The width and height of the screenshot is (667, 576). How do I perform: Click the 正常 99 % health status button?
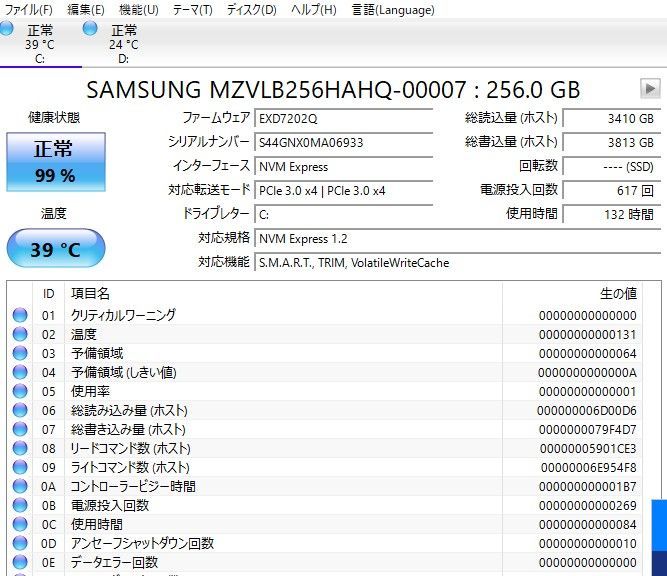click(x=56, y=162)
